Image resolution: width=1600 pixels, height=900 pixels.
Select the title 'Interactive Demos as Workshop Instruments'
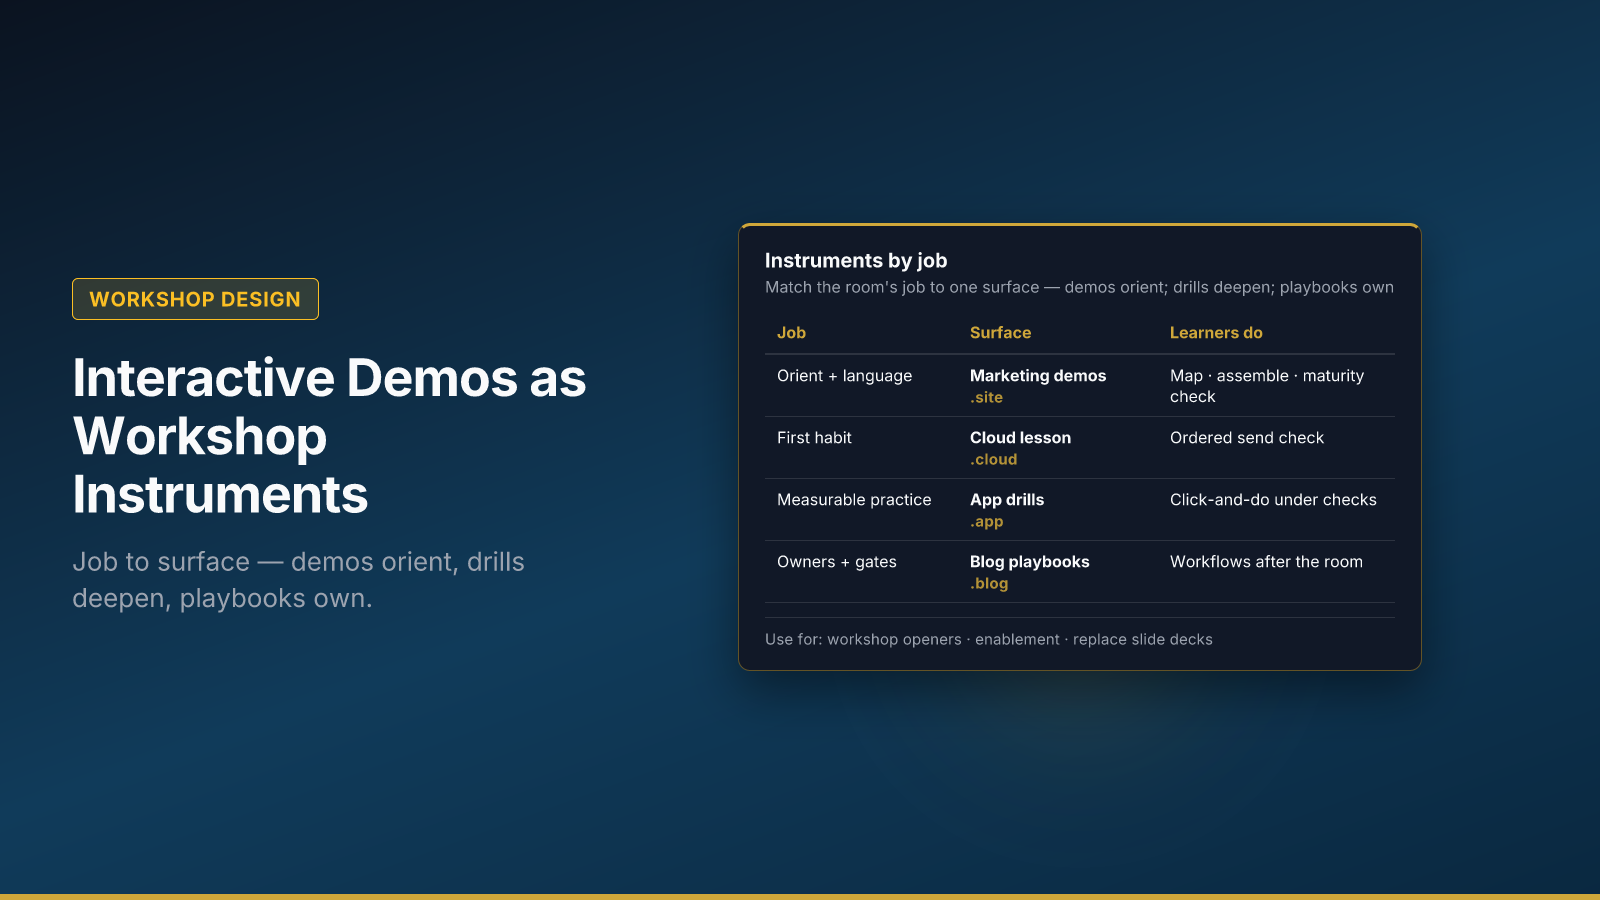click(x=330, y=436)
